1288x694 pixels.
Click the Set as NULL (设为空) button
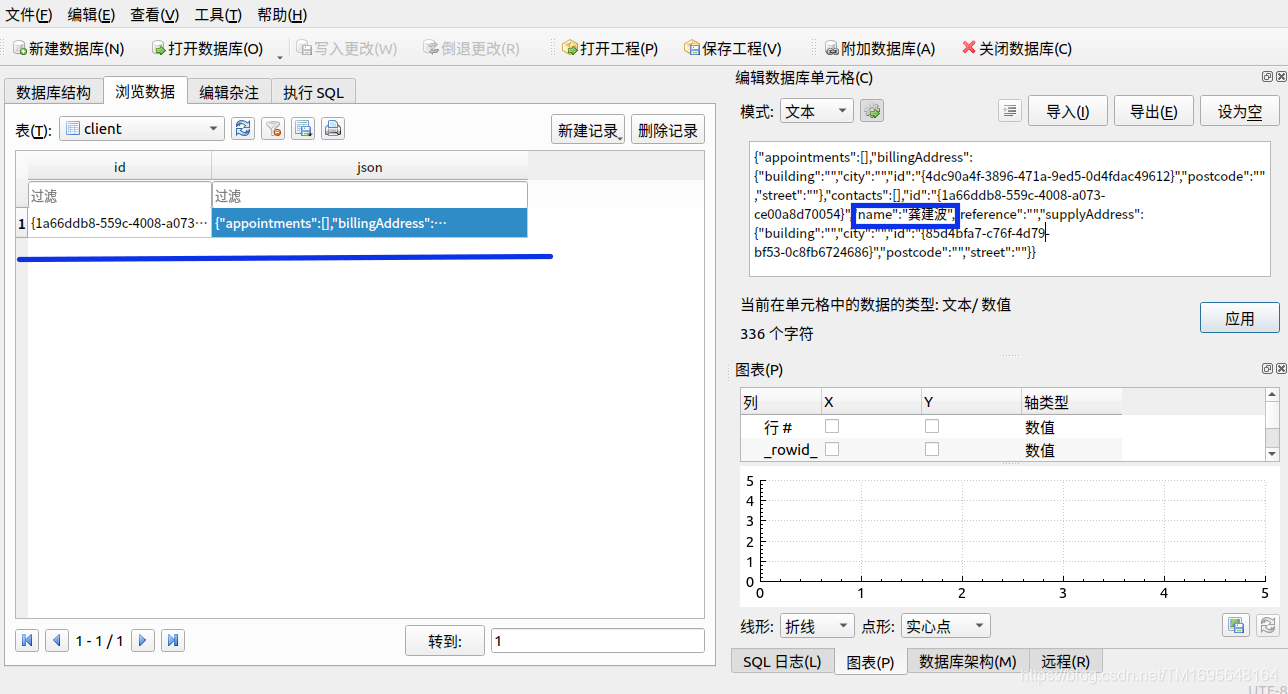point(1240,111)
